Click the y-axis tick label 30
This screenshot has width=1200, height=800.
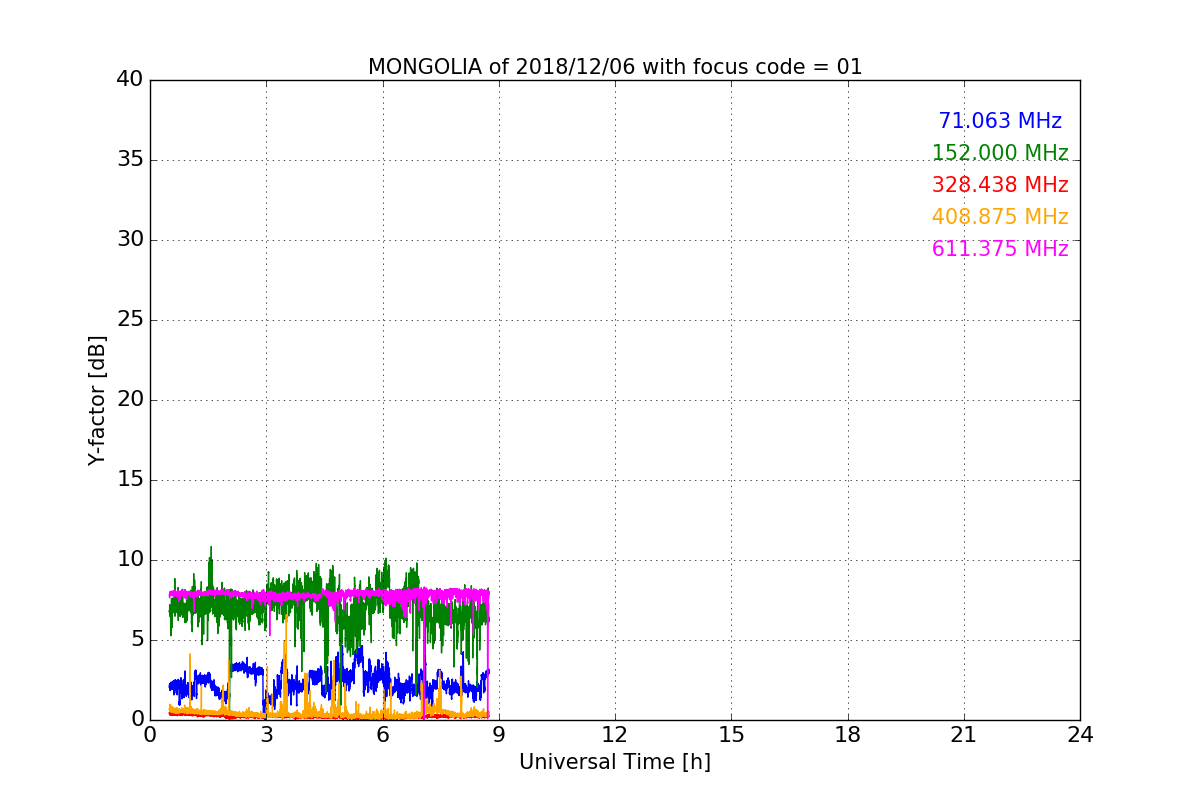pyautogui.click(x=130, y=240)
